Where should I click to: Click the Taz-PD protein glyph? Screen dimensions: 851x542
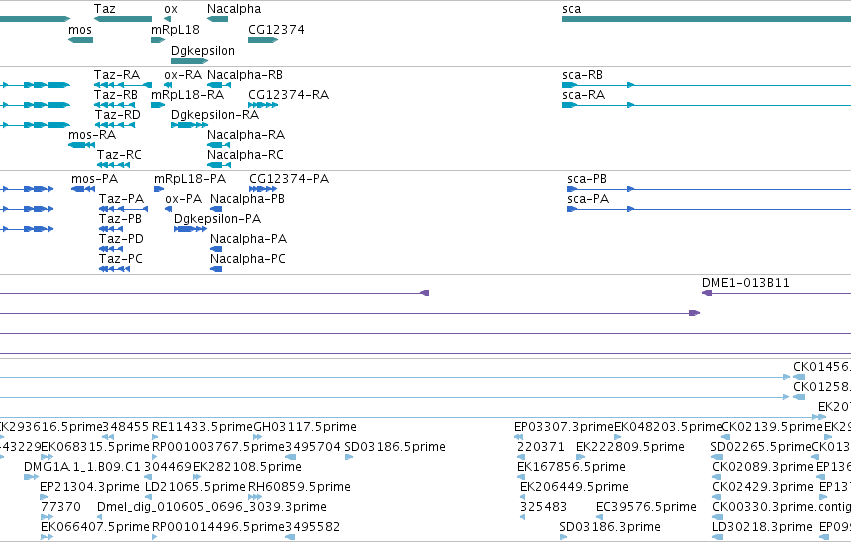111,249
